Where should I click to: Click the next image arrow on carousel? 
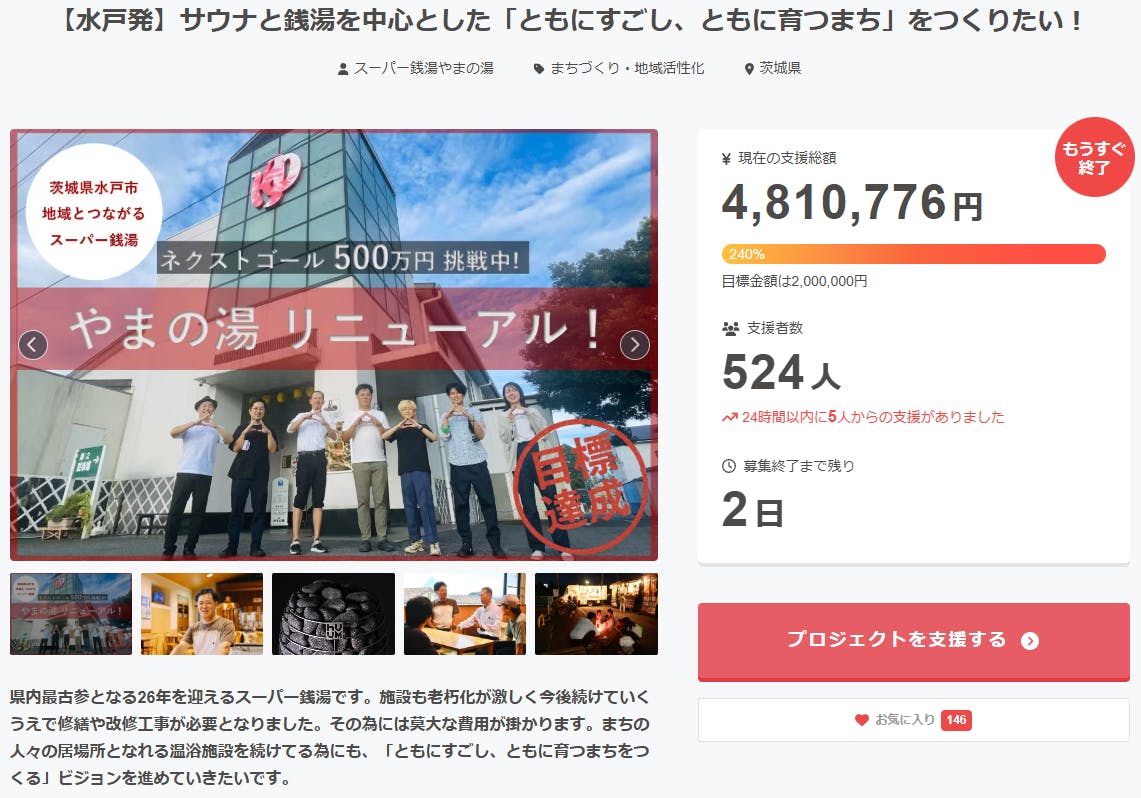point(635,345)
